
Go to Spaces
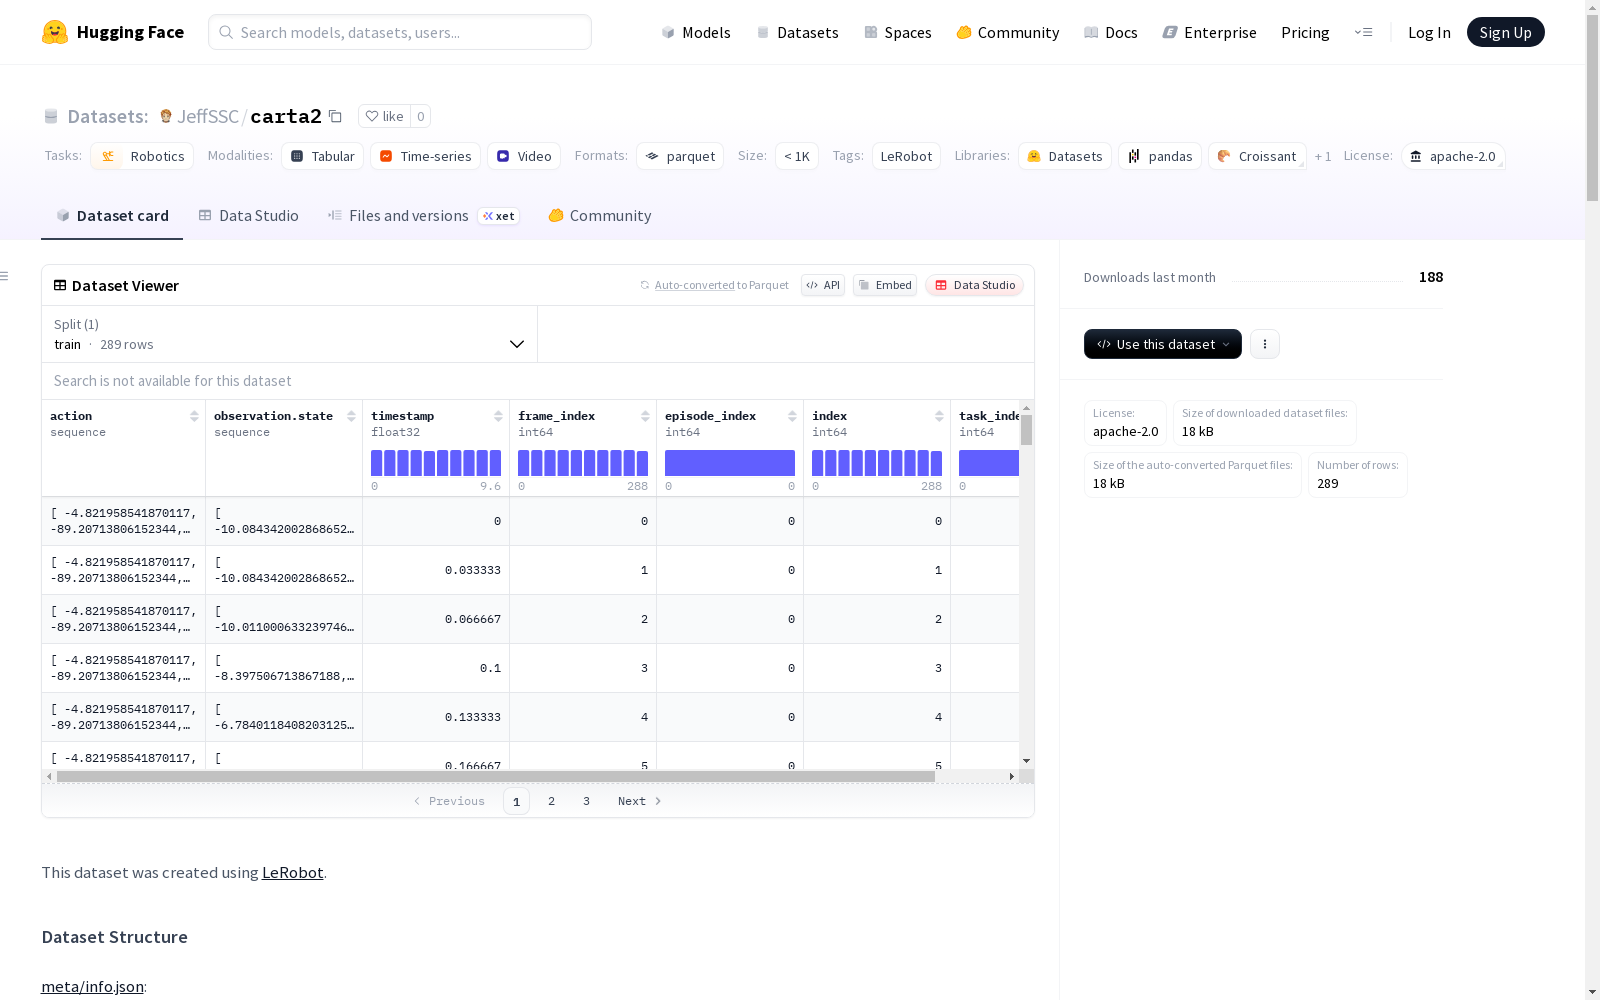tap(898, 32)
